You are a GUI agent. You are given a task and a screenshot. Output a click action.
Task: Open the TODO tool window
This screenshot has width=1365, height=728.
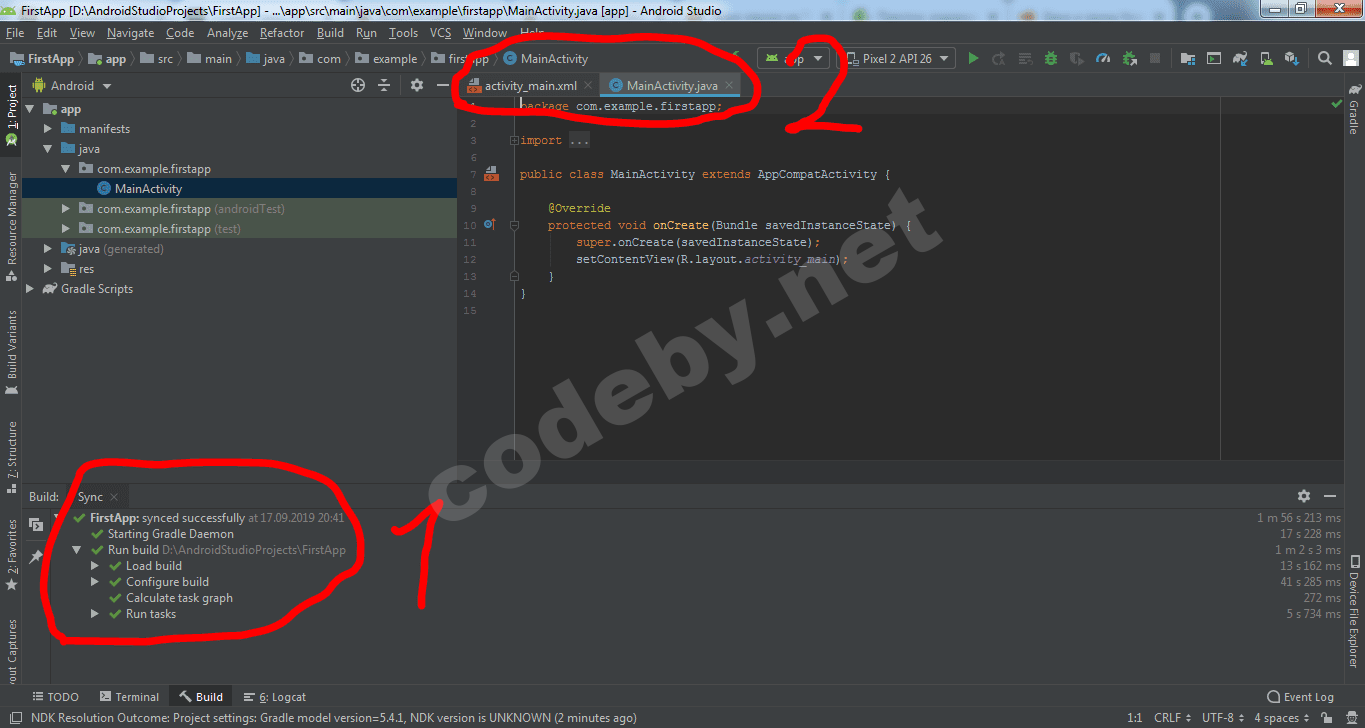(x=55, y=697)
